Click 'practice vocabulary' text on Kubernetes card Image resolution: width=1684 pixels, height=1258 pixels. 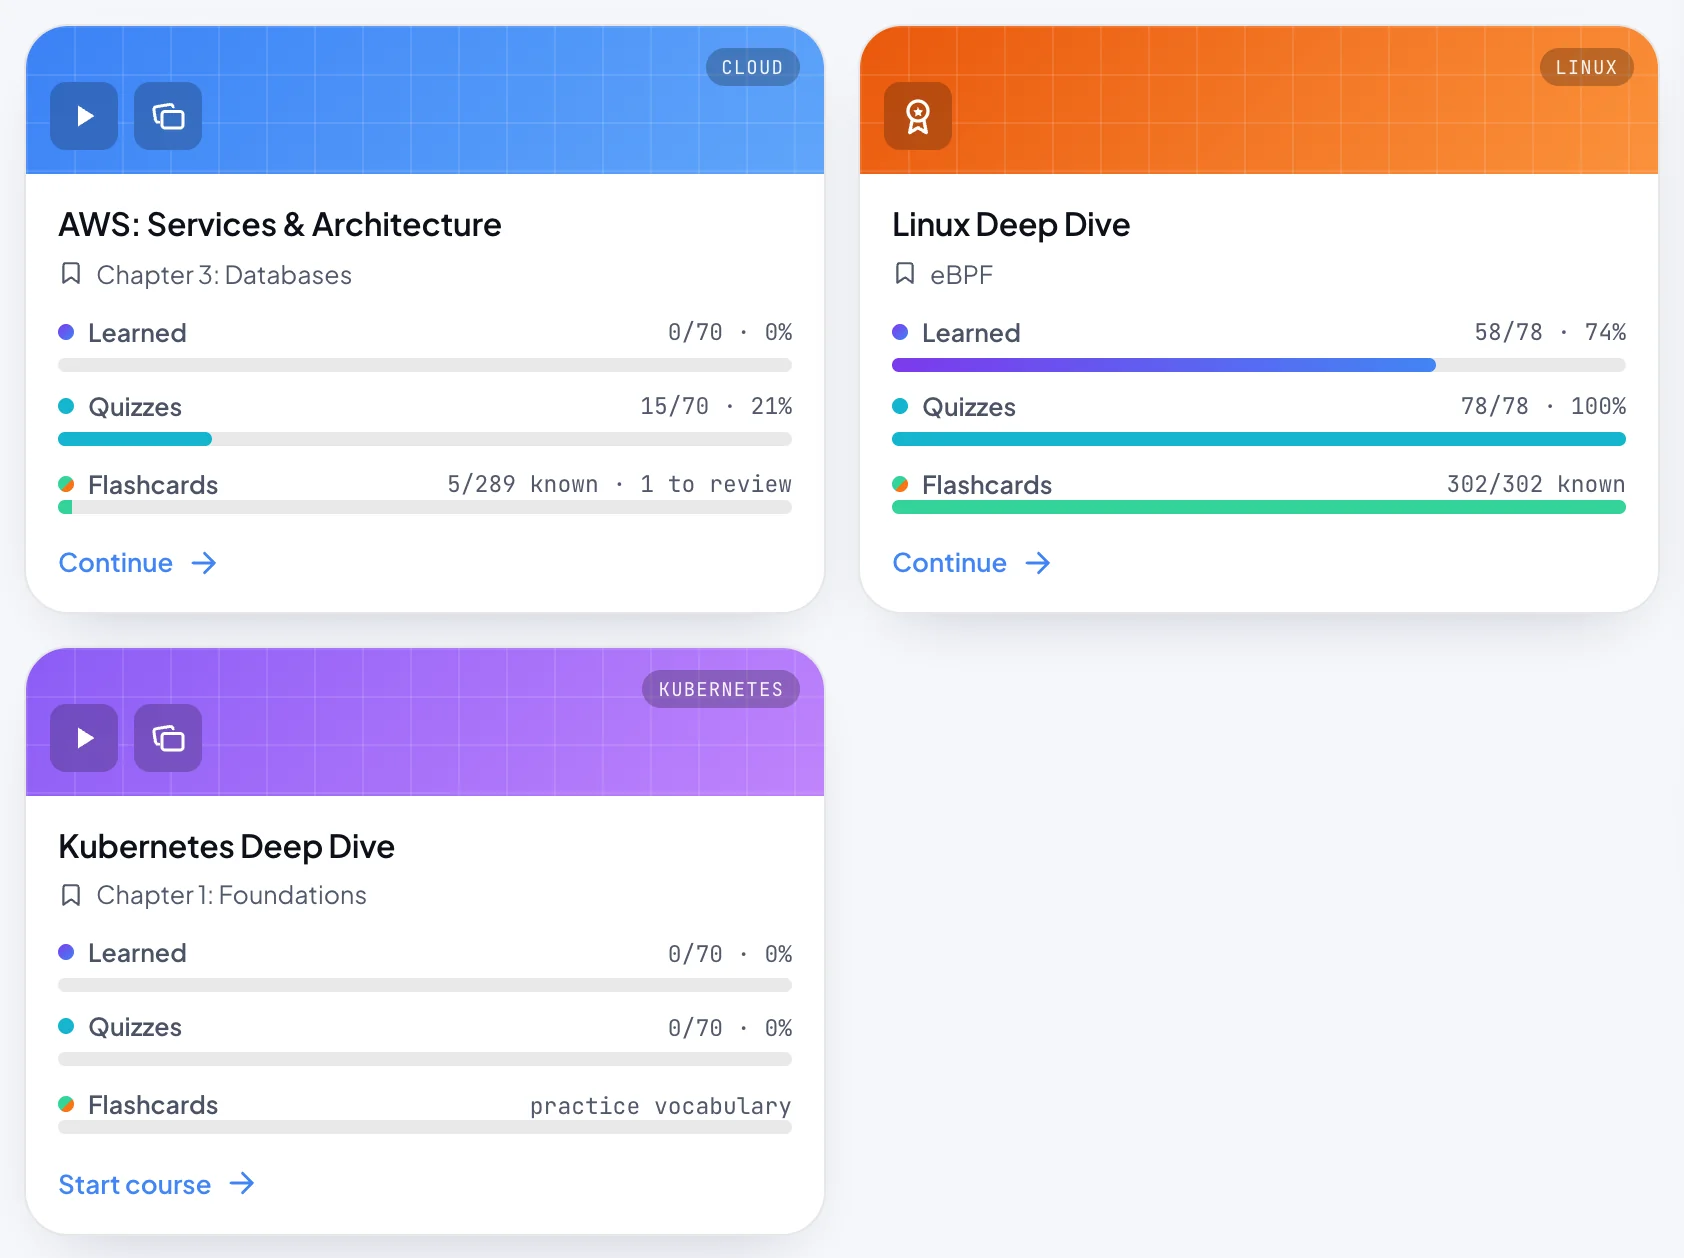point(660,1106)
